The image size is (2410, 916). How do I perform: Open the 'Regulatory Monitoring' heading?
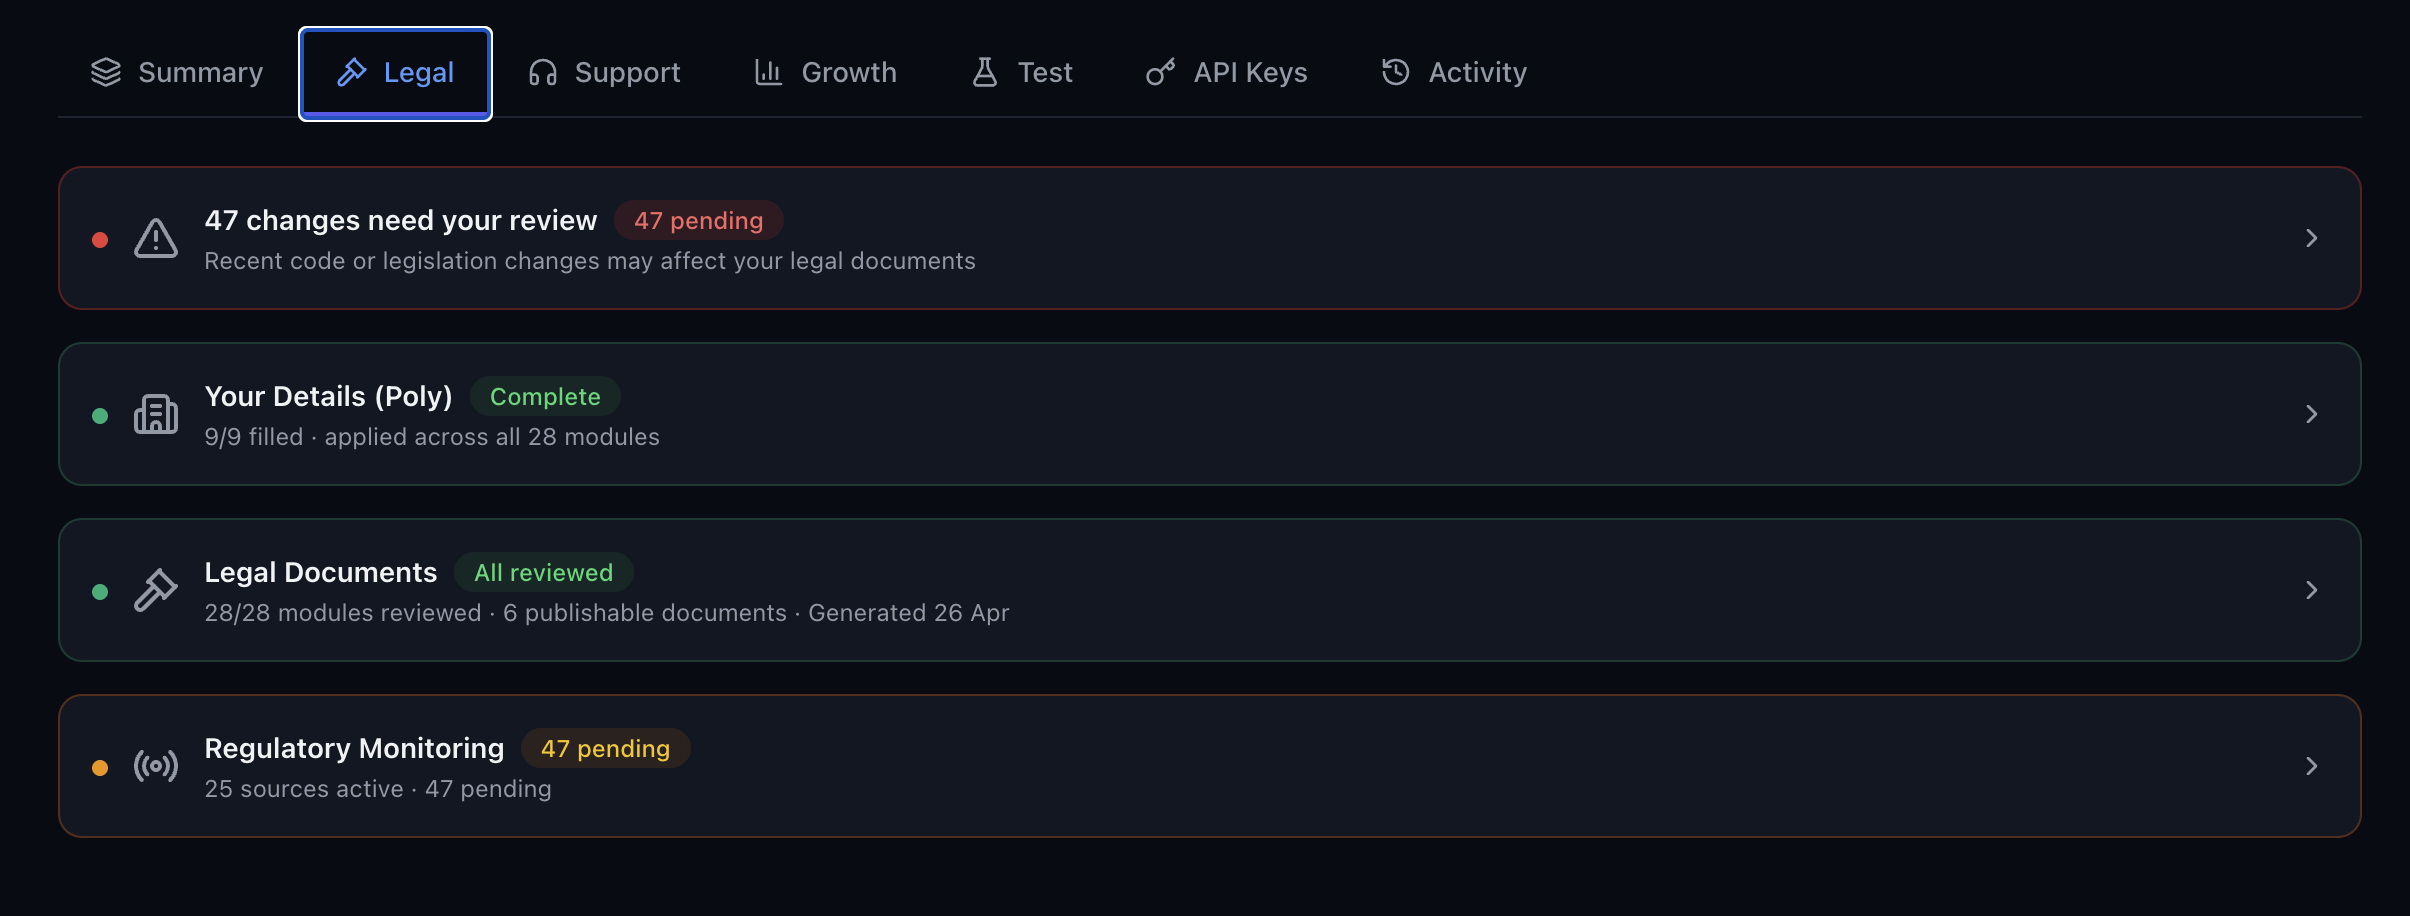tap(354, 748)
